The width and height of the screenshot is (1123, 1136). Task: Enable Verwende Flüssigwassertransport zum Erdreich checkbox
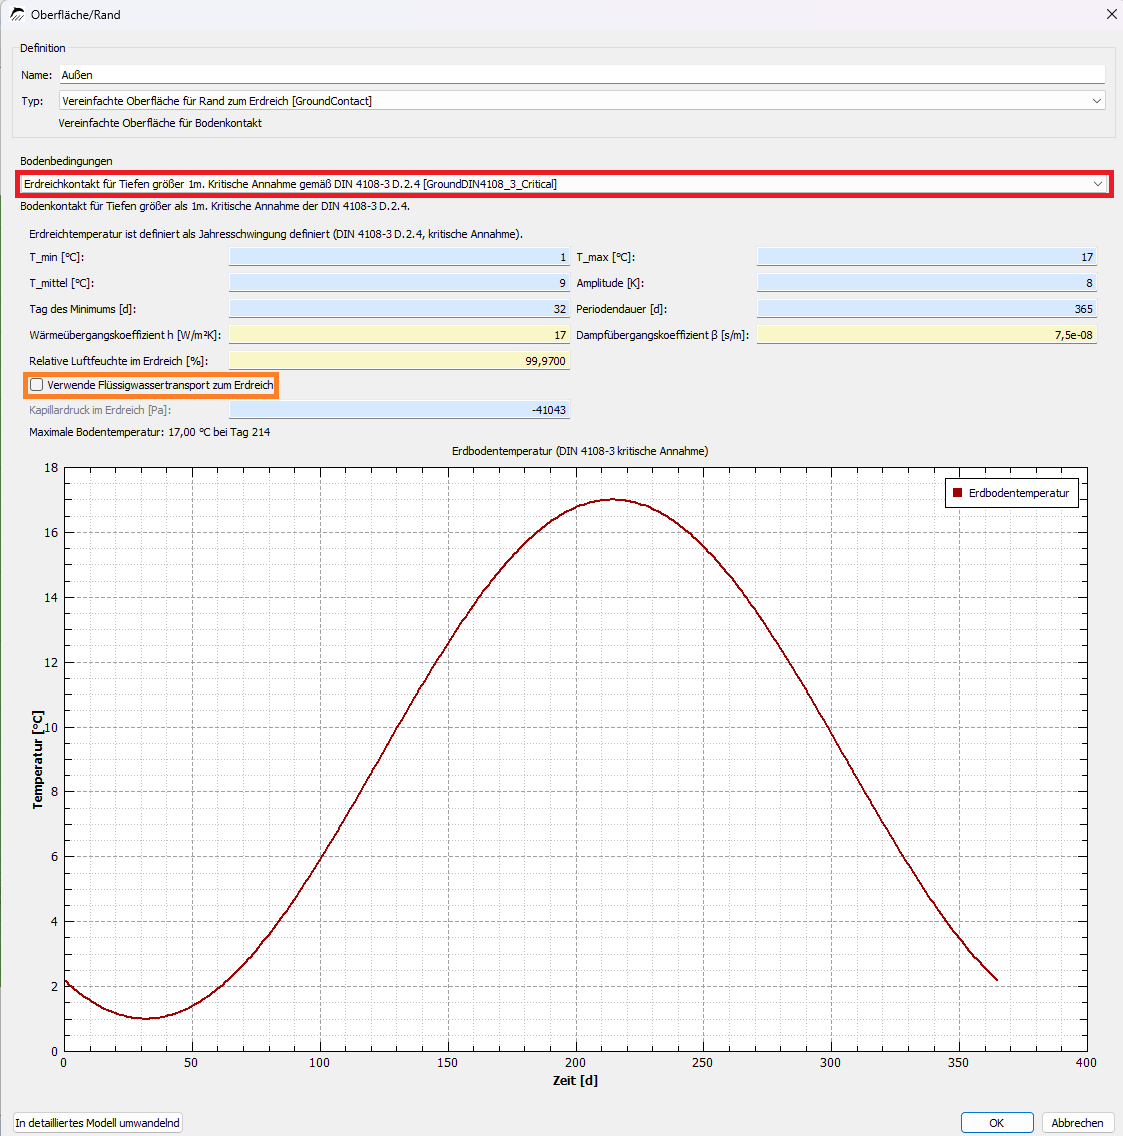point(37,385)
